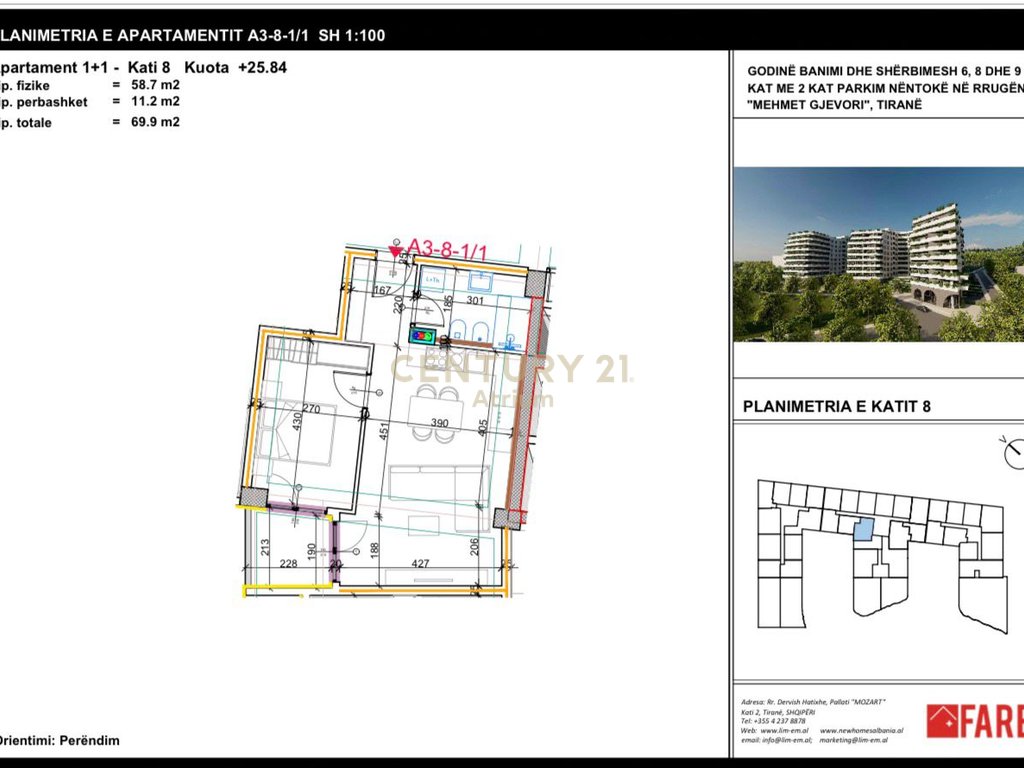The height and width of the screenshot is (768, 1024).
Task: Open the www.lim-em.al web link
Action: click(785, 731)
